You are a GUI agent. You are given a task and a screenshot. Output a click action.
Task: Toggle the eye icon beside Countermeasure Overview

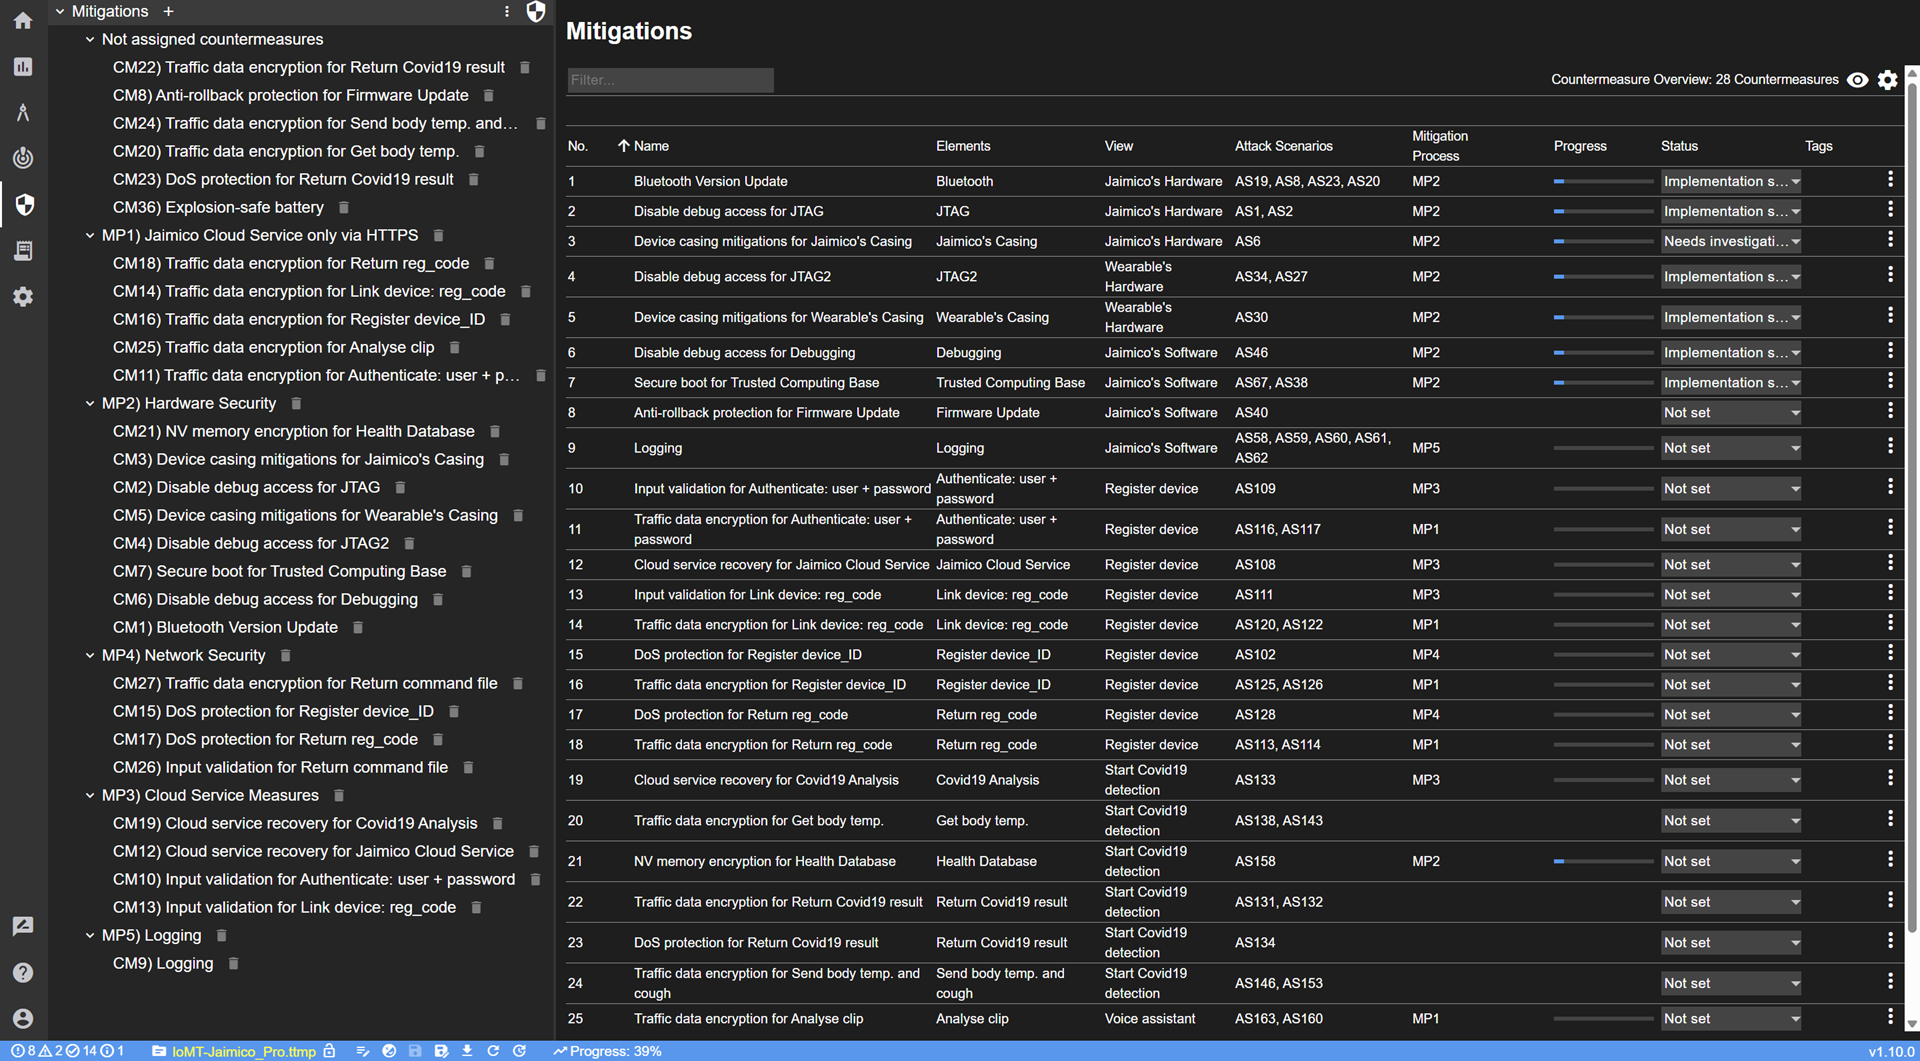(x=1858, y=79)
